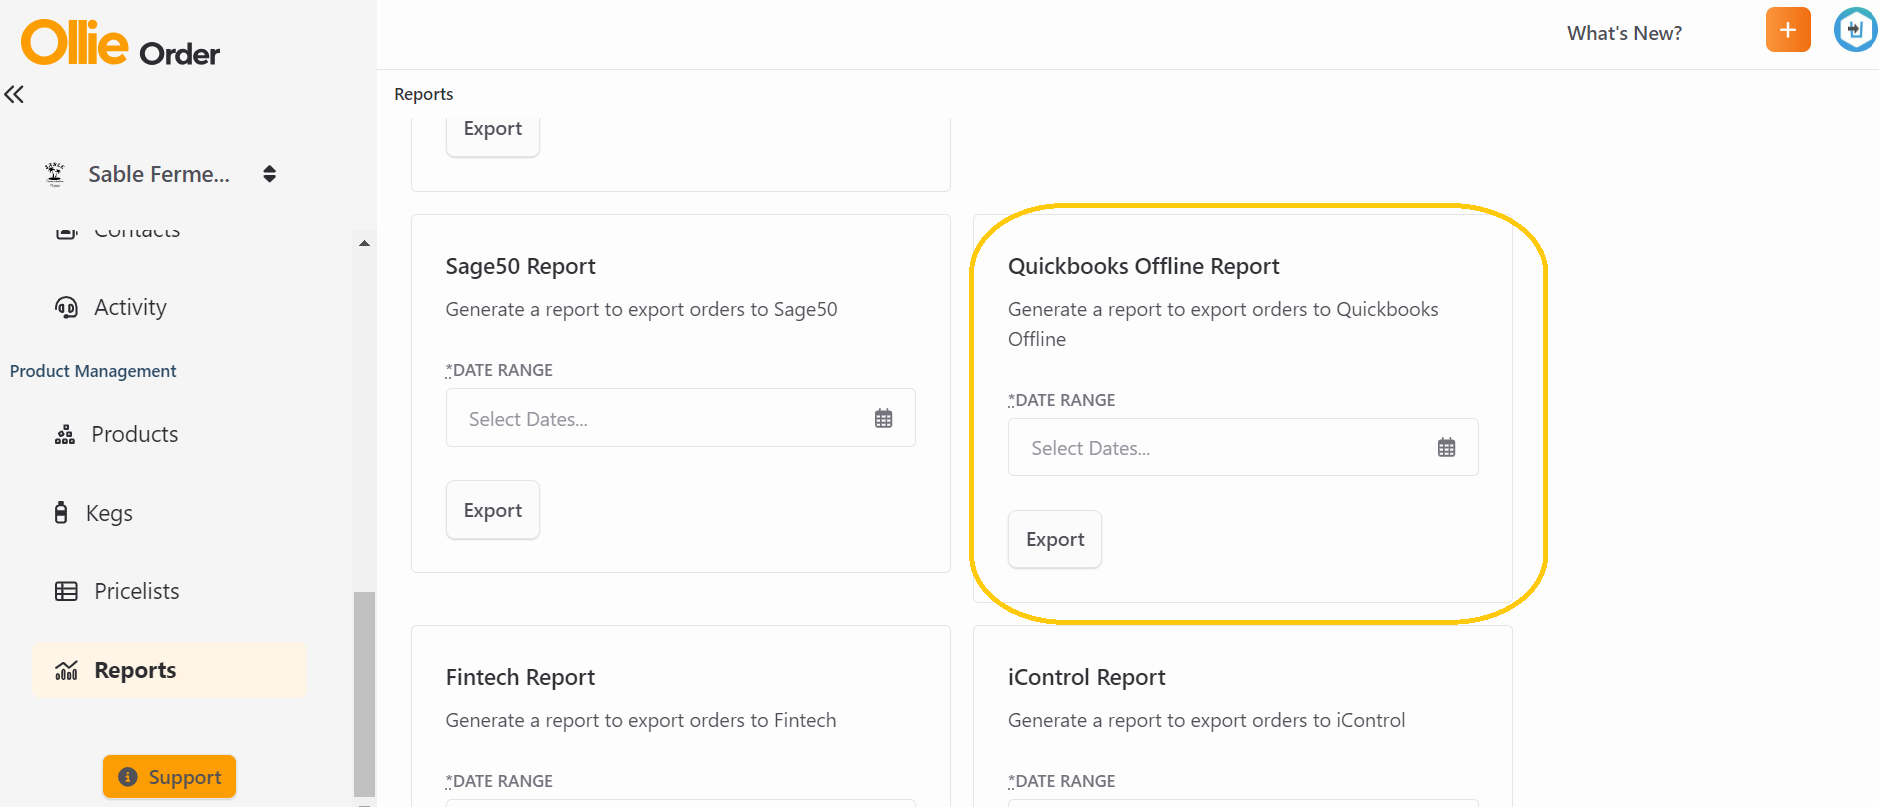This screenshot has height=807, width=1879.
Task: Click the info icon in Support button
Action: tap(128, 777)
